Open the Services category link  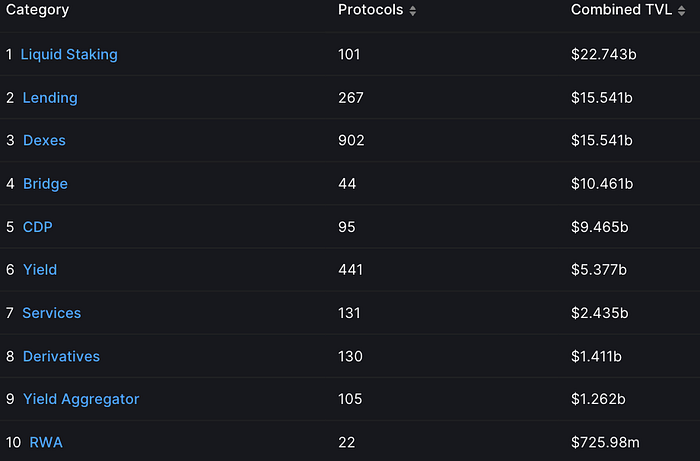pos(52,313)
